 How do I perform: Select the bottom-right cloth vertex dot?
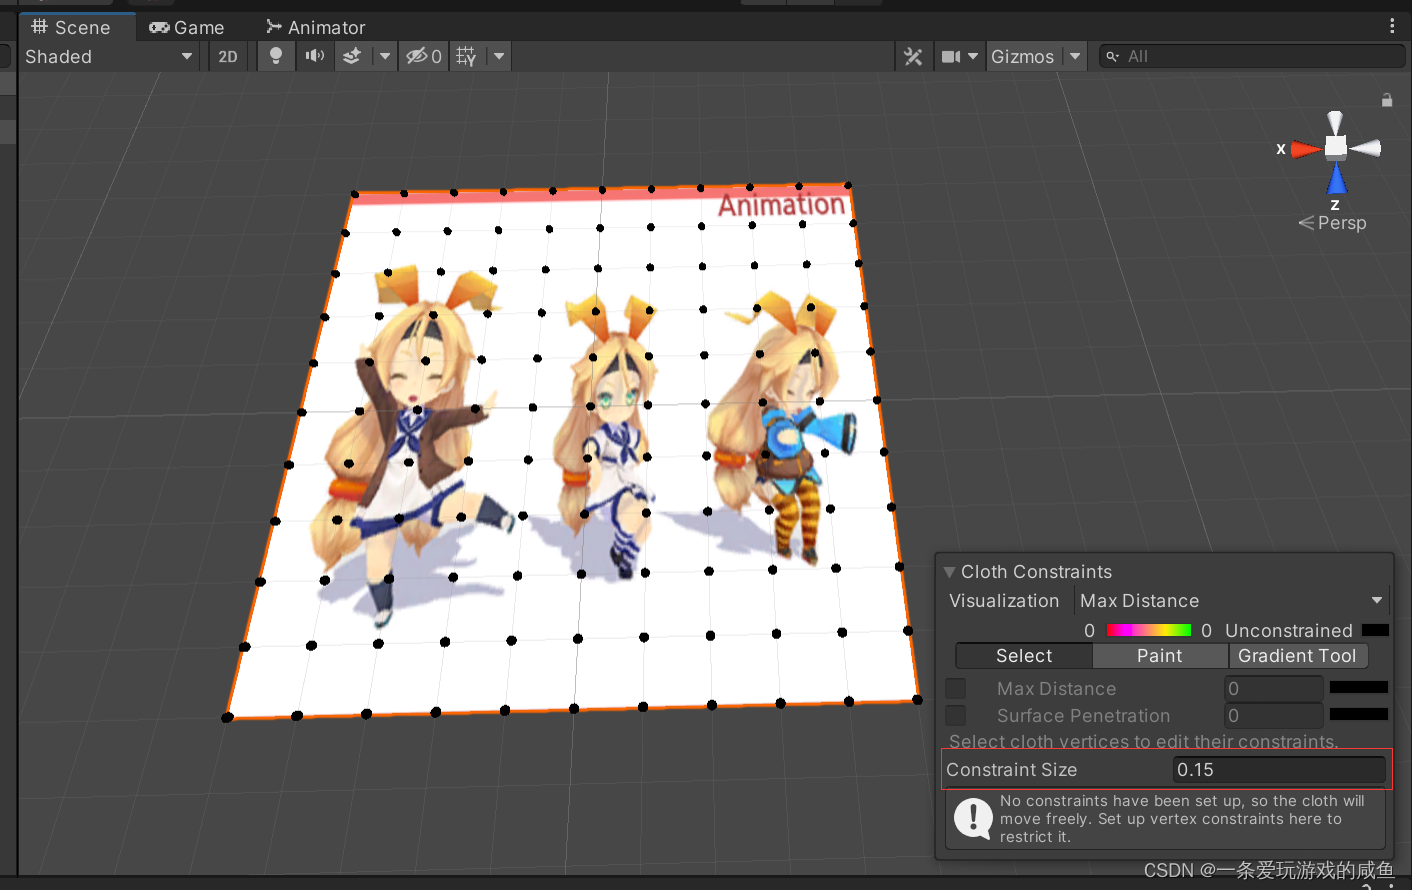click(917, 700)
